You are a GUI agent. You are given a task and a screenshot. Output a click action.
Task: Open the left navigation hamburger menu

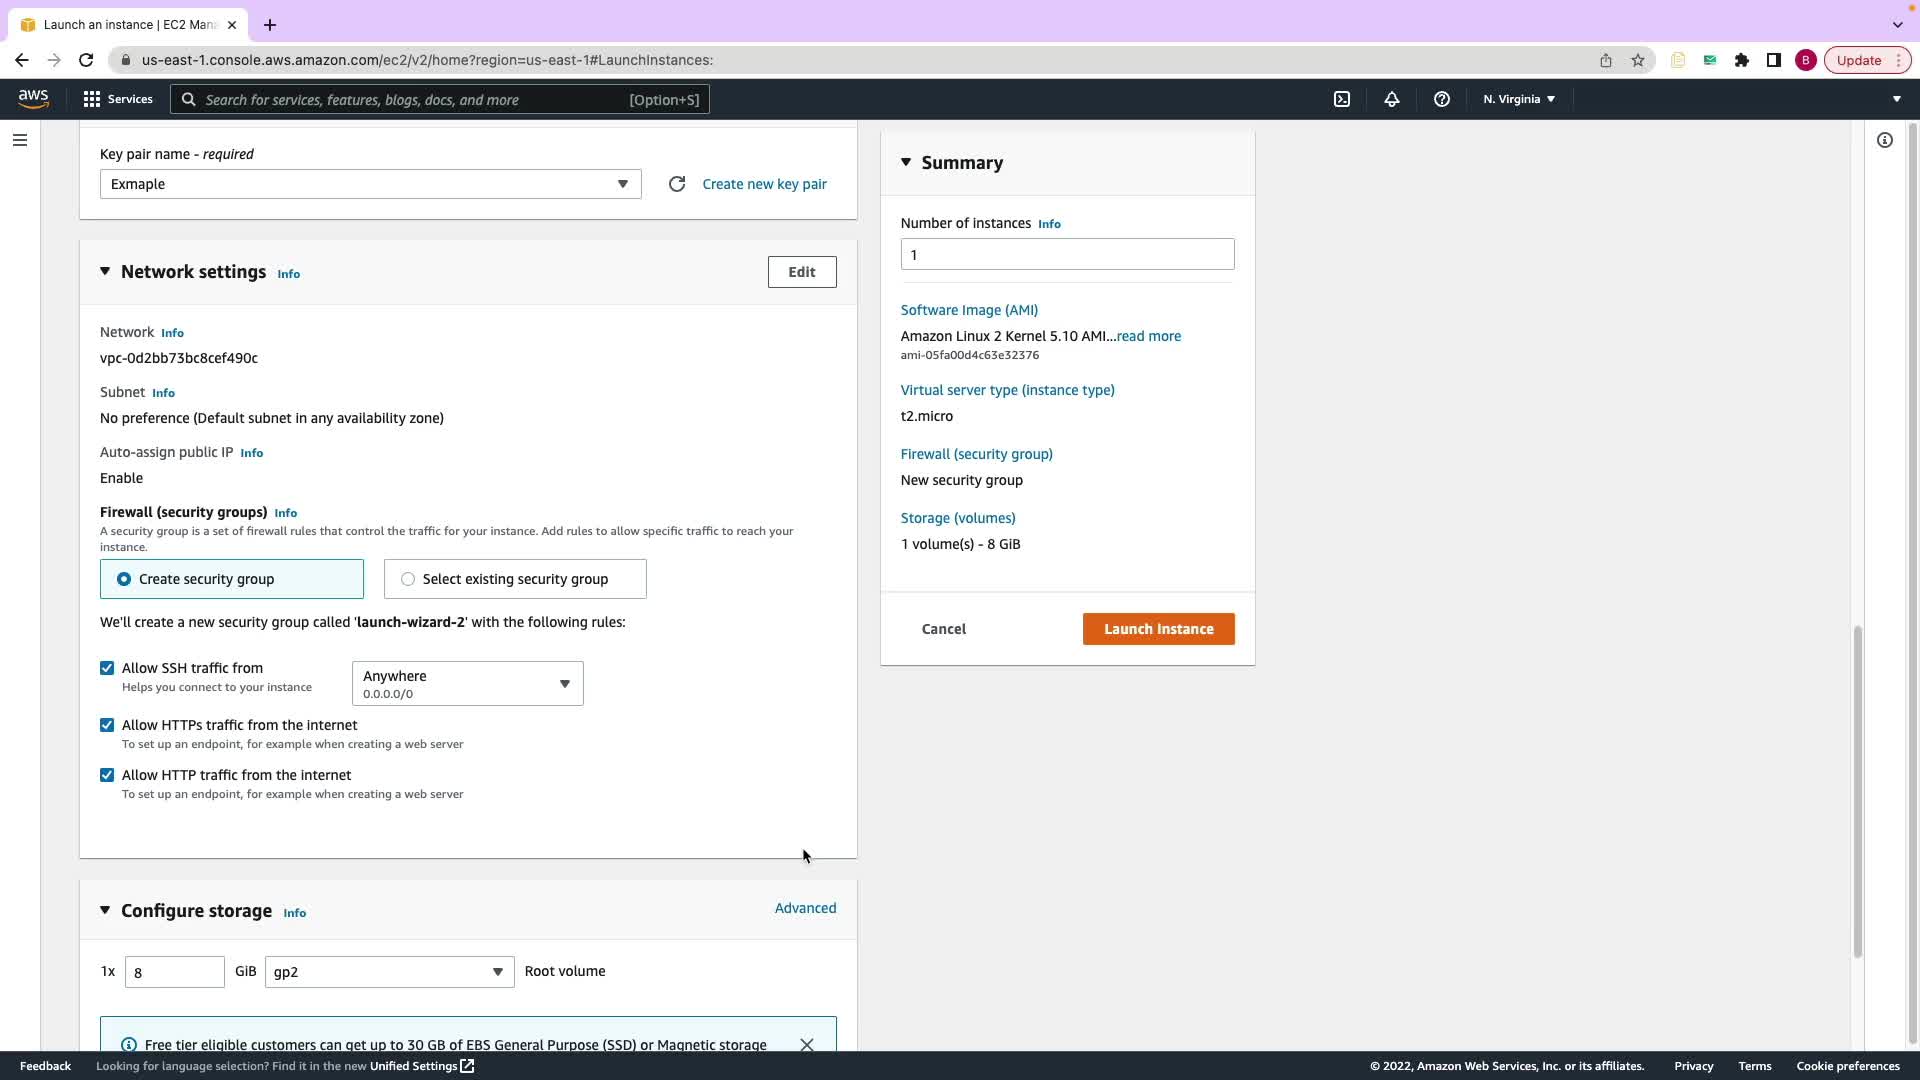point(20,140)
